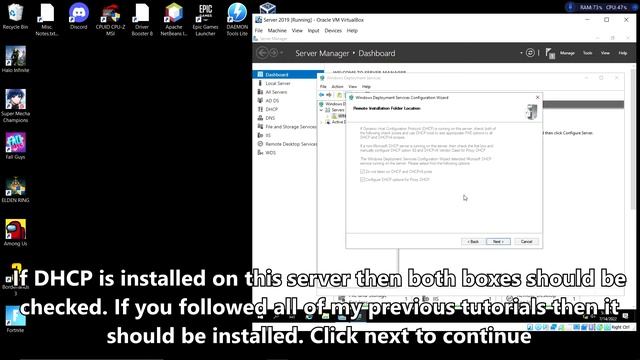Launch Discord from the desktop
The image size is (640, 360).
[78, 16]
